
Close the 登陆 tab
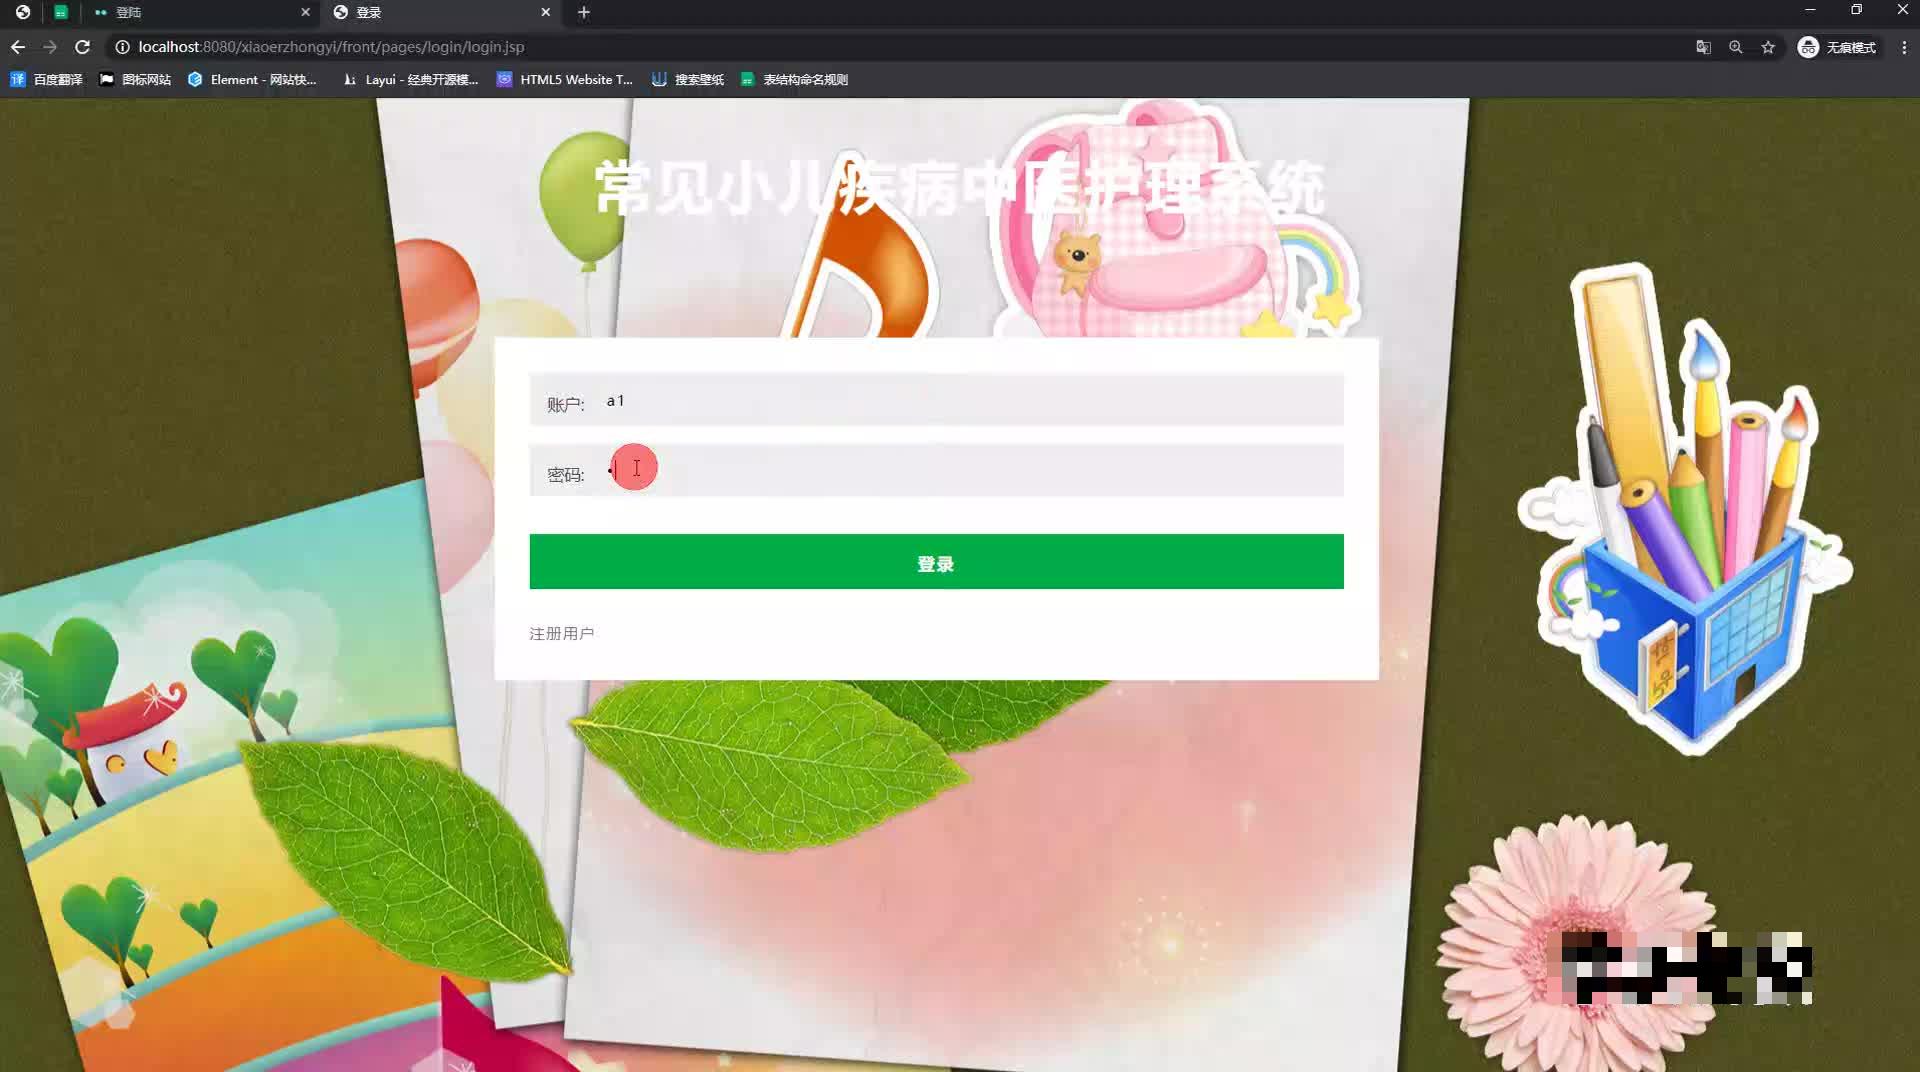pyautogui.click(x=306, y=12)
